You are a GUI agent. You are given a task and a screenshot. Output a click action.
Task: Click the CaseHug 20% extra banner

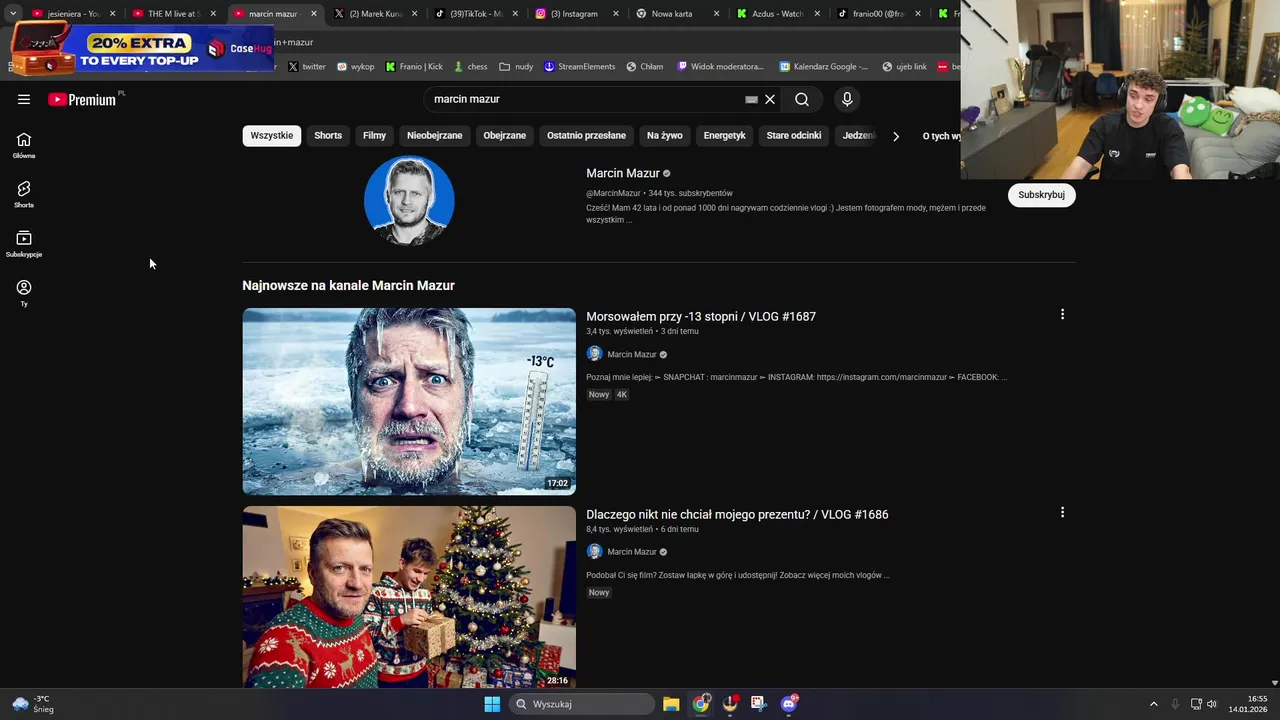pyautogui.click(x=143, y=48)
